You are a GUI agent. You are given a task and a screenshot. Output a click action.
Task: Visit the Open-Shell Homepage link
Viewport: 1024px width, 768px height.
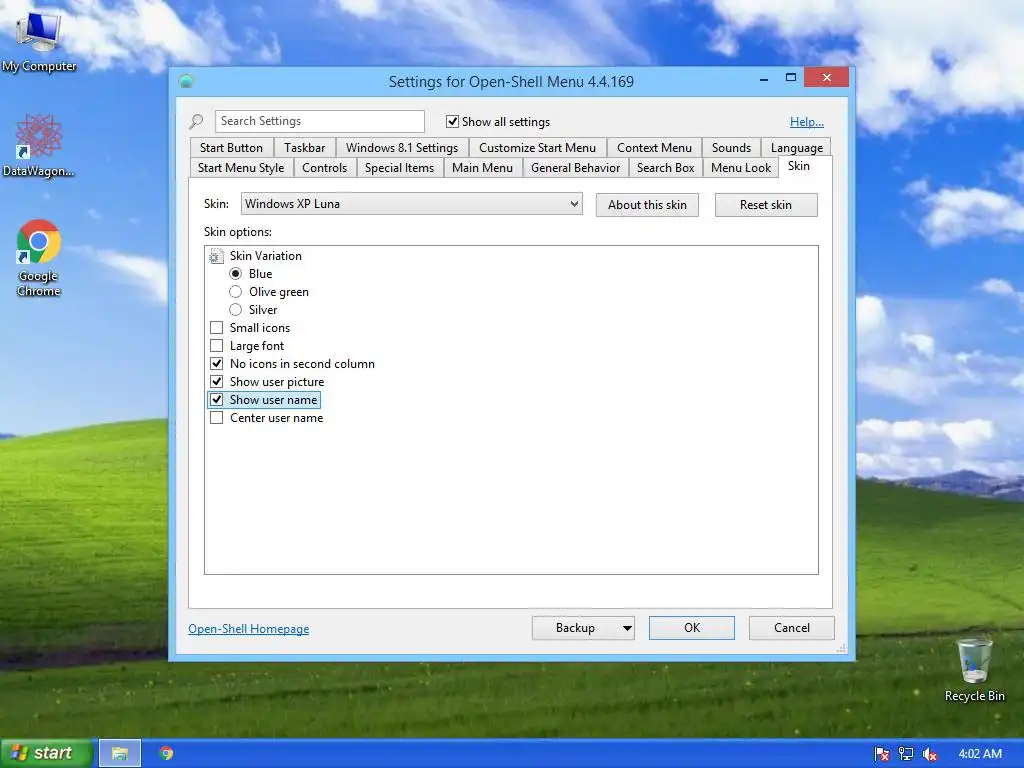click(249, 629)
